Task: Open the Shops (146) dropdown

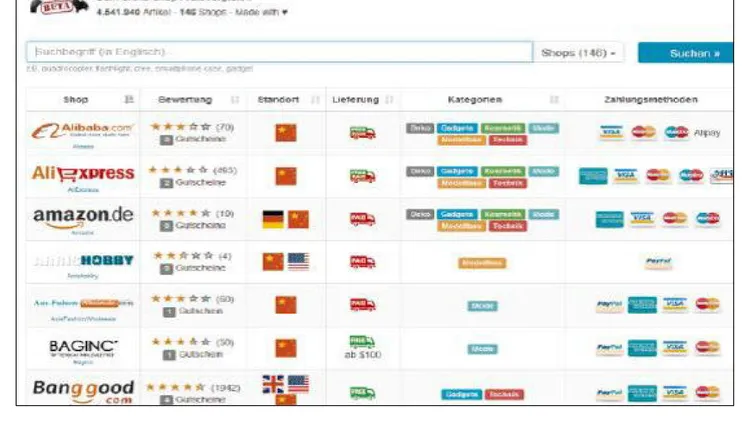Action: 578,53
